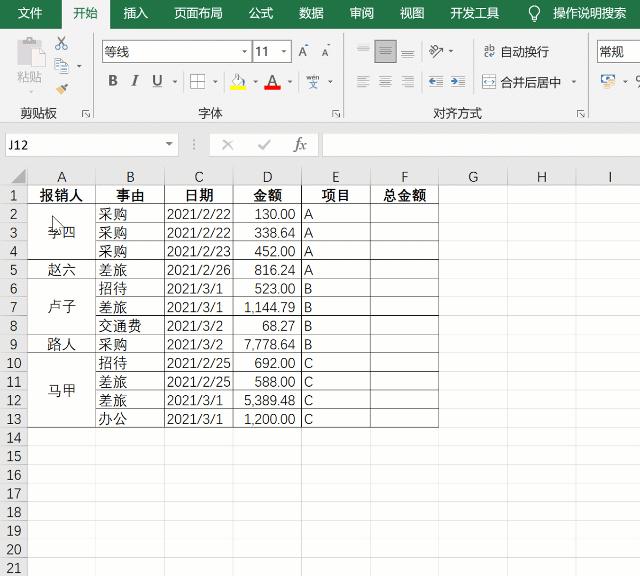Center text horizontally icon
Viewport: 640px width, 576px height.
(x=385, y=81)
